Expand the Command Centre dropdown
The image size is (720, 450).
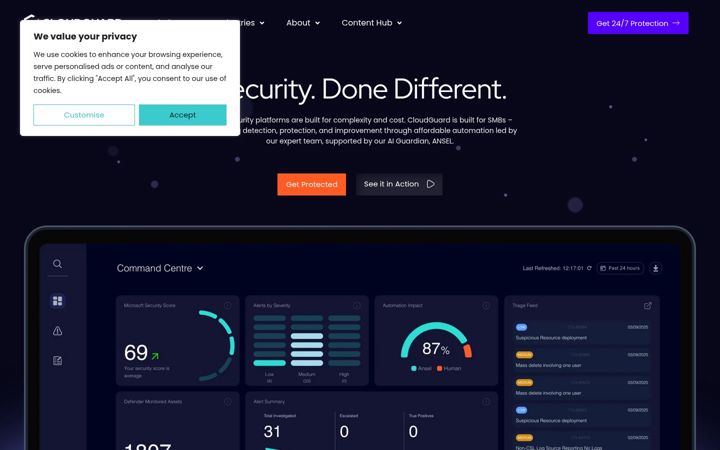click(x=200, y=268)
